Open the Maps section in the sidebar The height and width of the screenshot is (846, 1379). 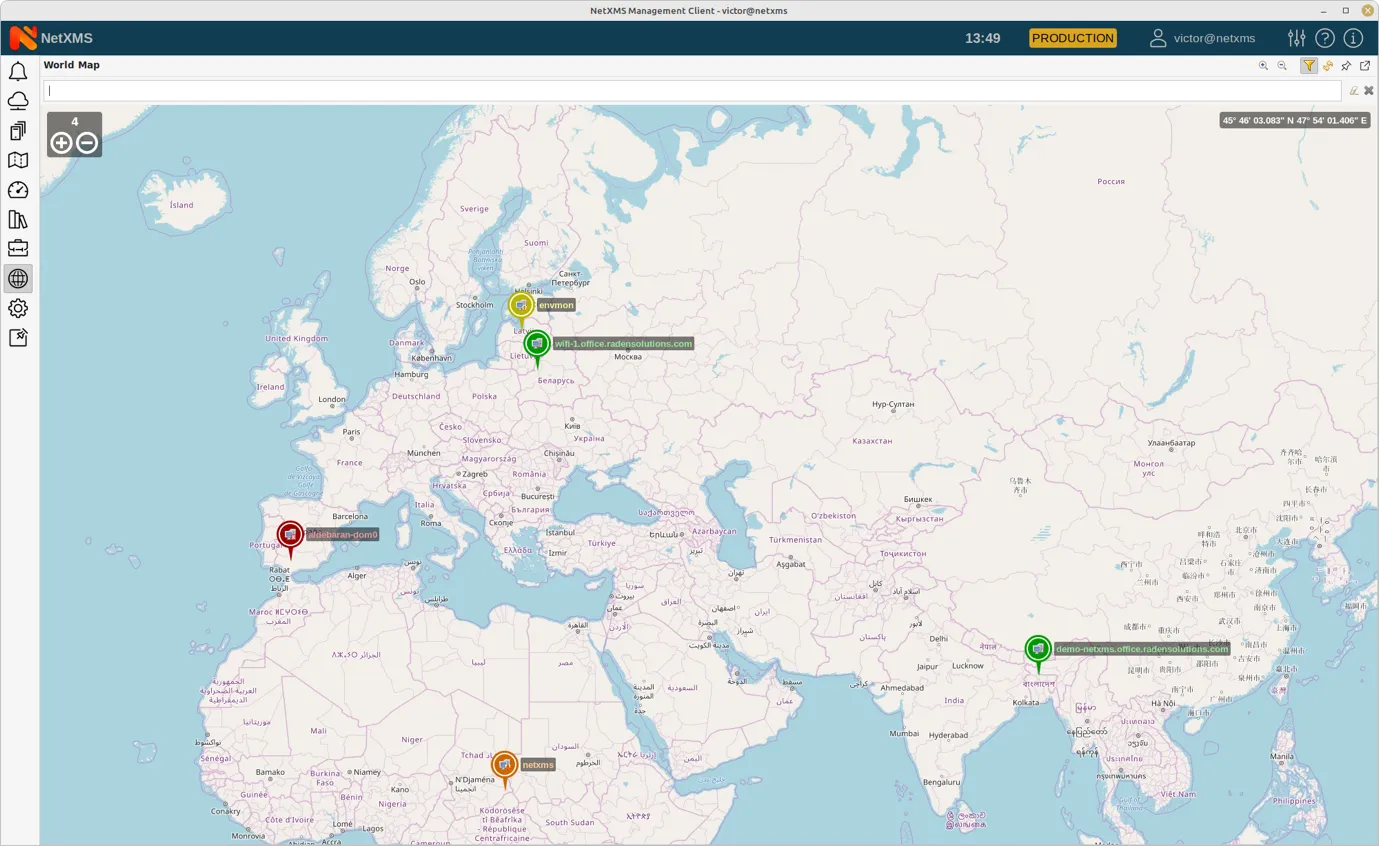pos(18,160)
